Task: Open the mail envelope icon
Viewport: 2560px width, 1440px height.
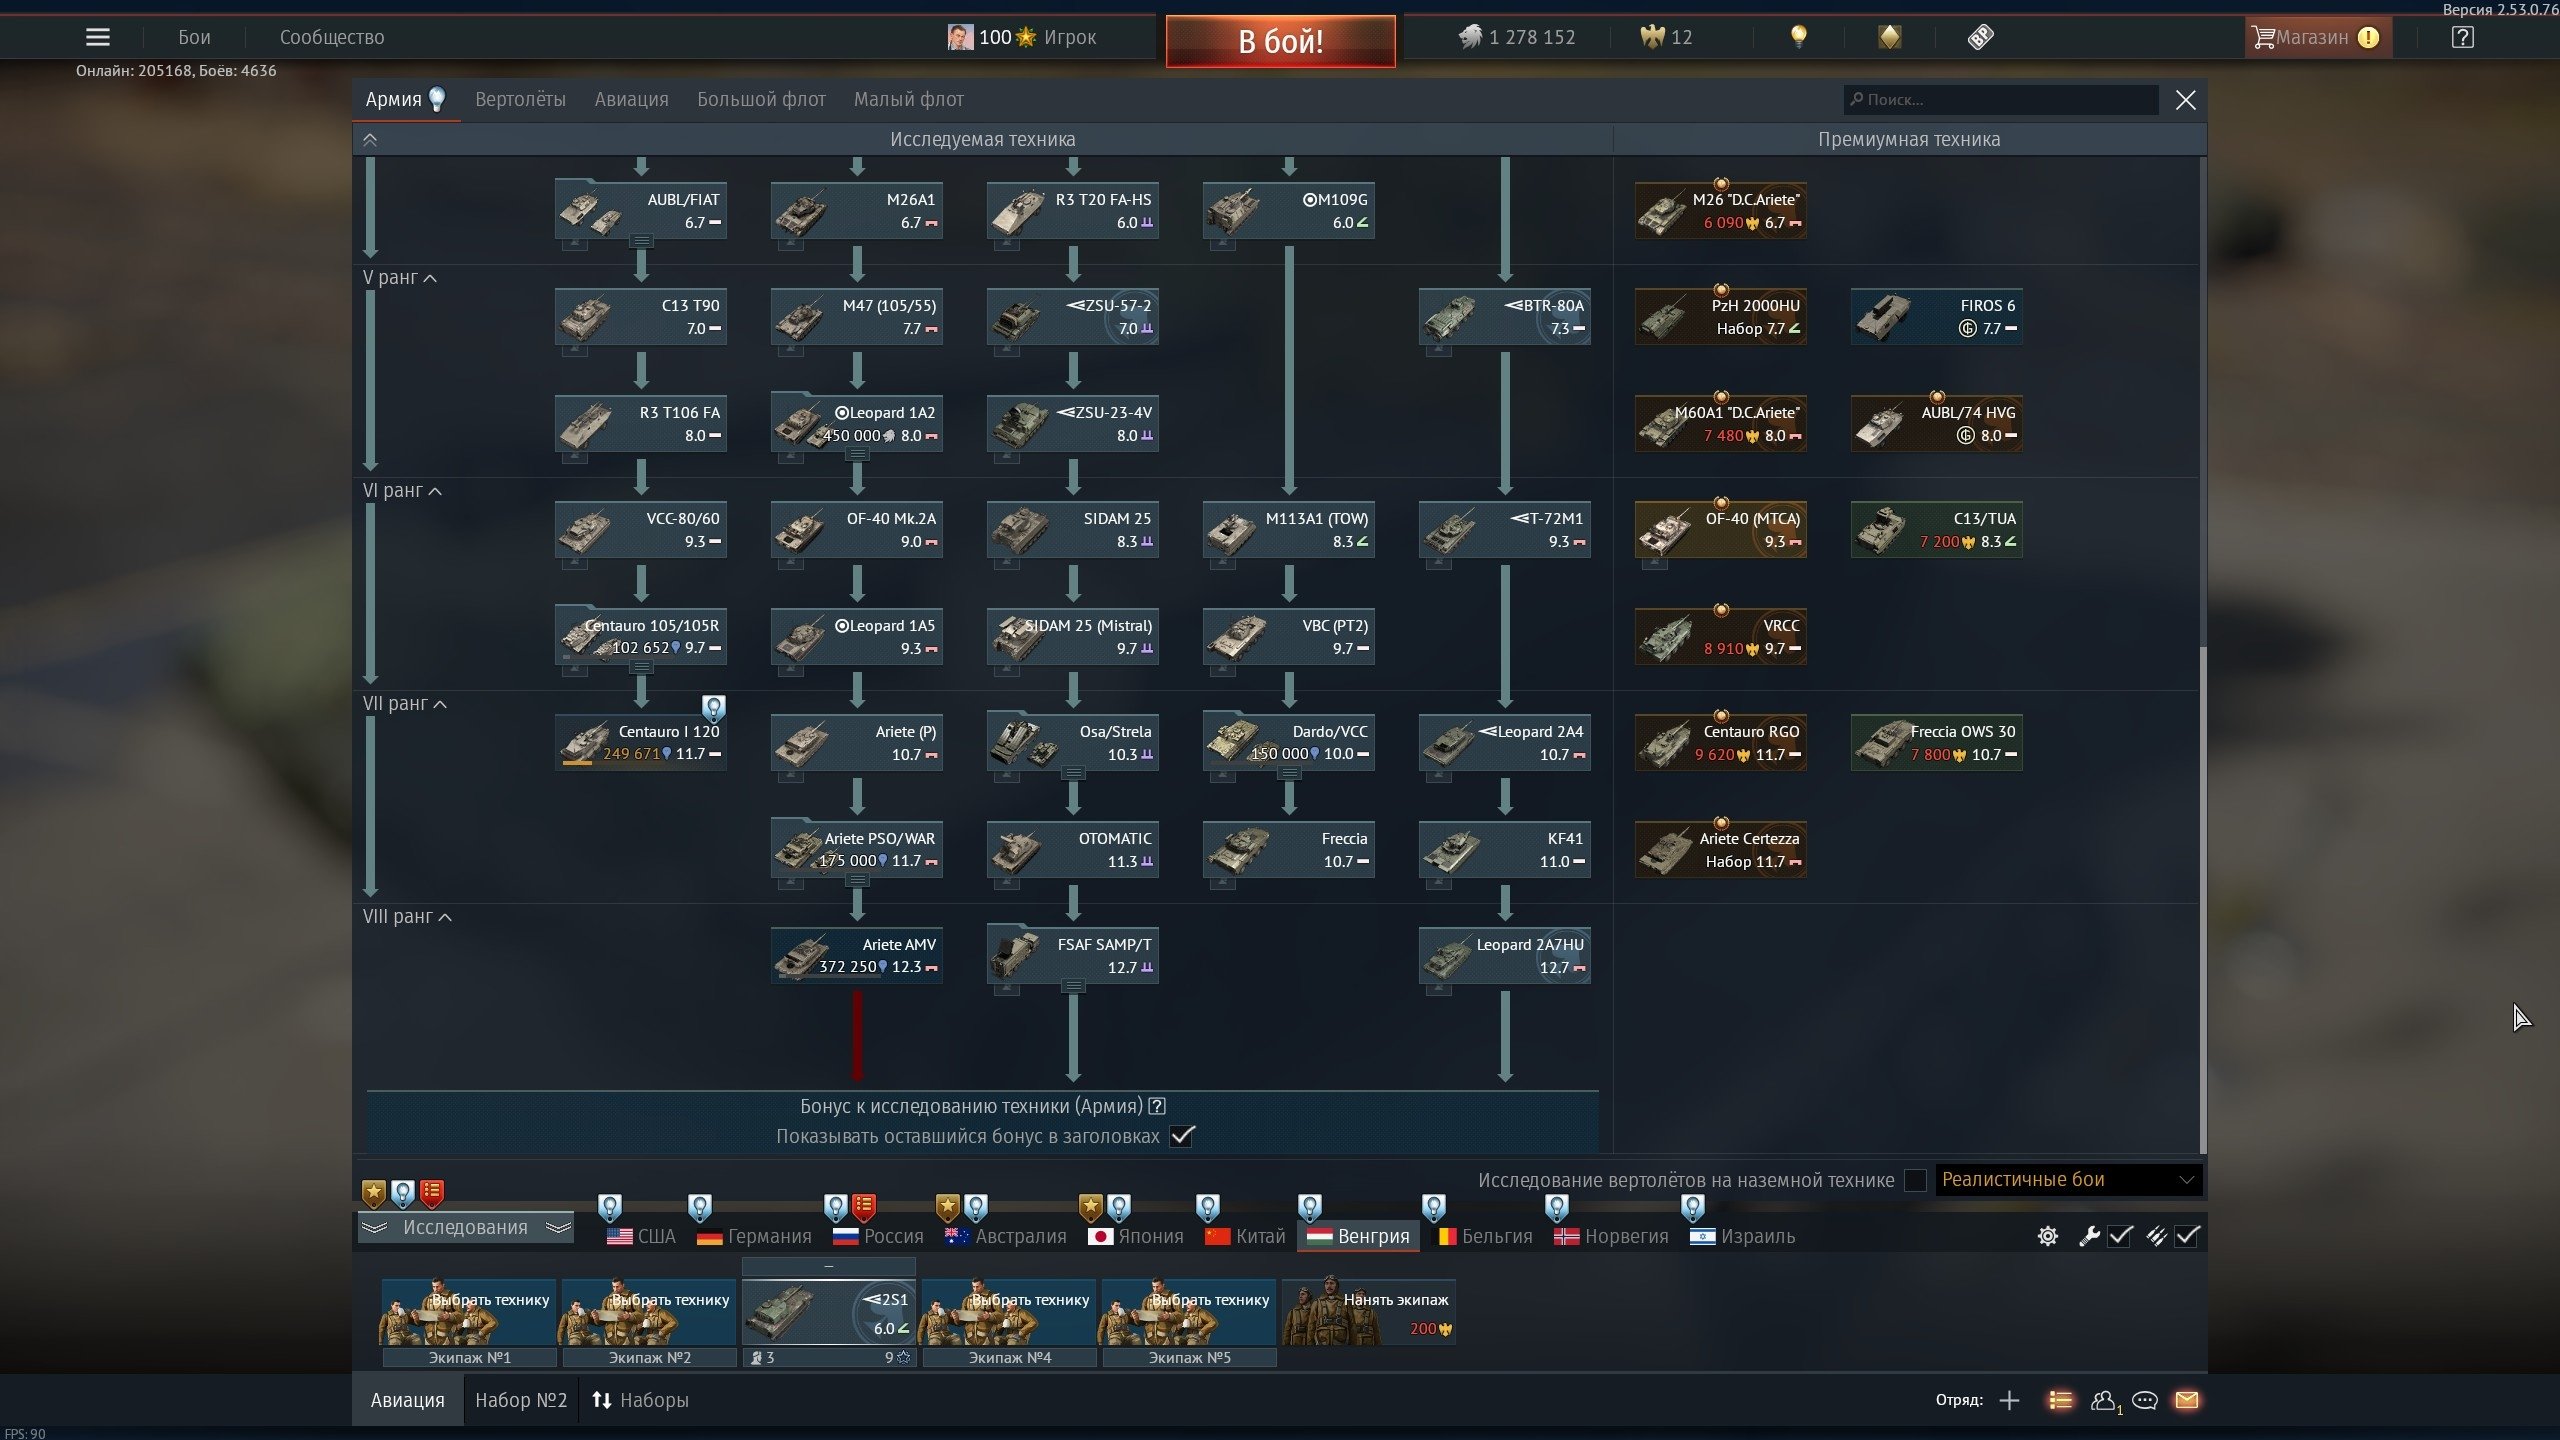Action: (2186, 1400)
